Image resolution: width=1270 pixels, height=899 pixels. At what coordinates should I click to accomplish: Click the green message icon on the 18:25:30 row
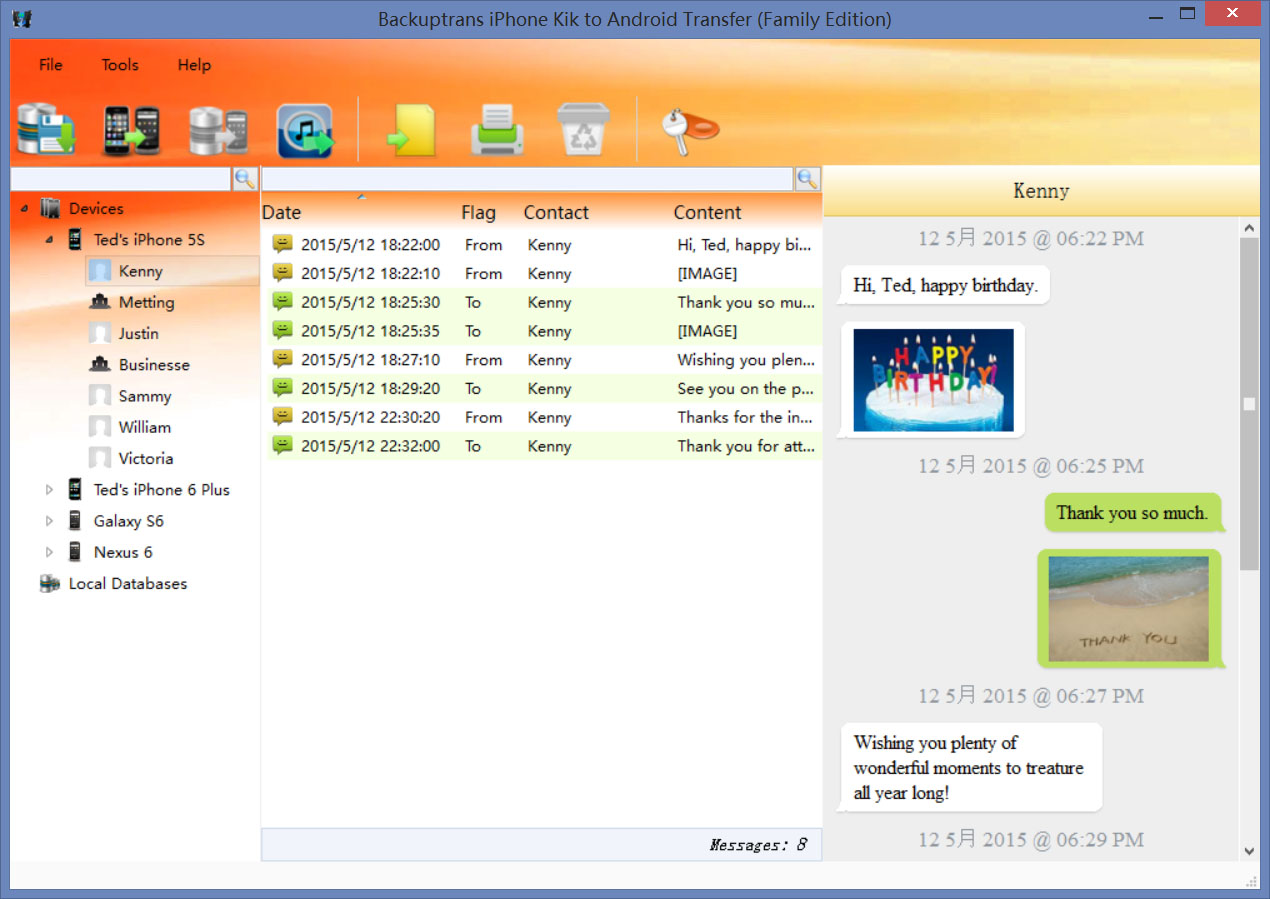pos(282,302)
